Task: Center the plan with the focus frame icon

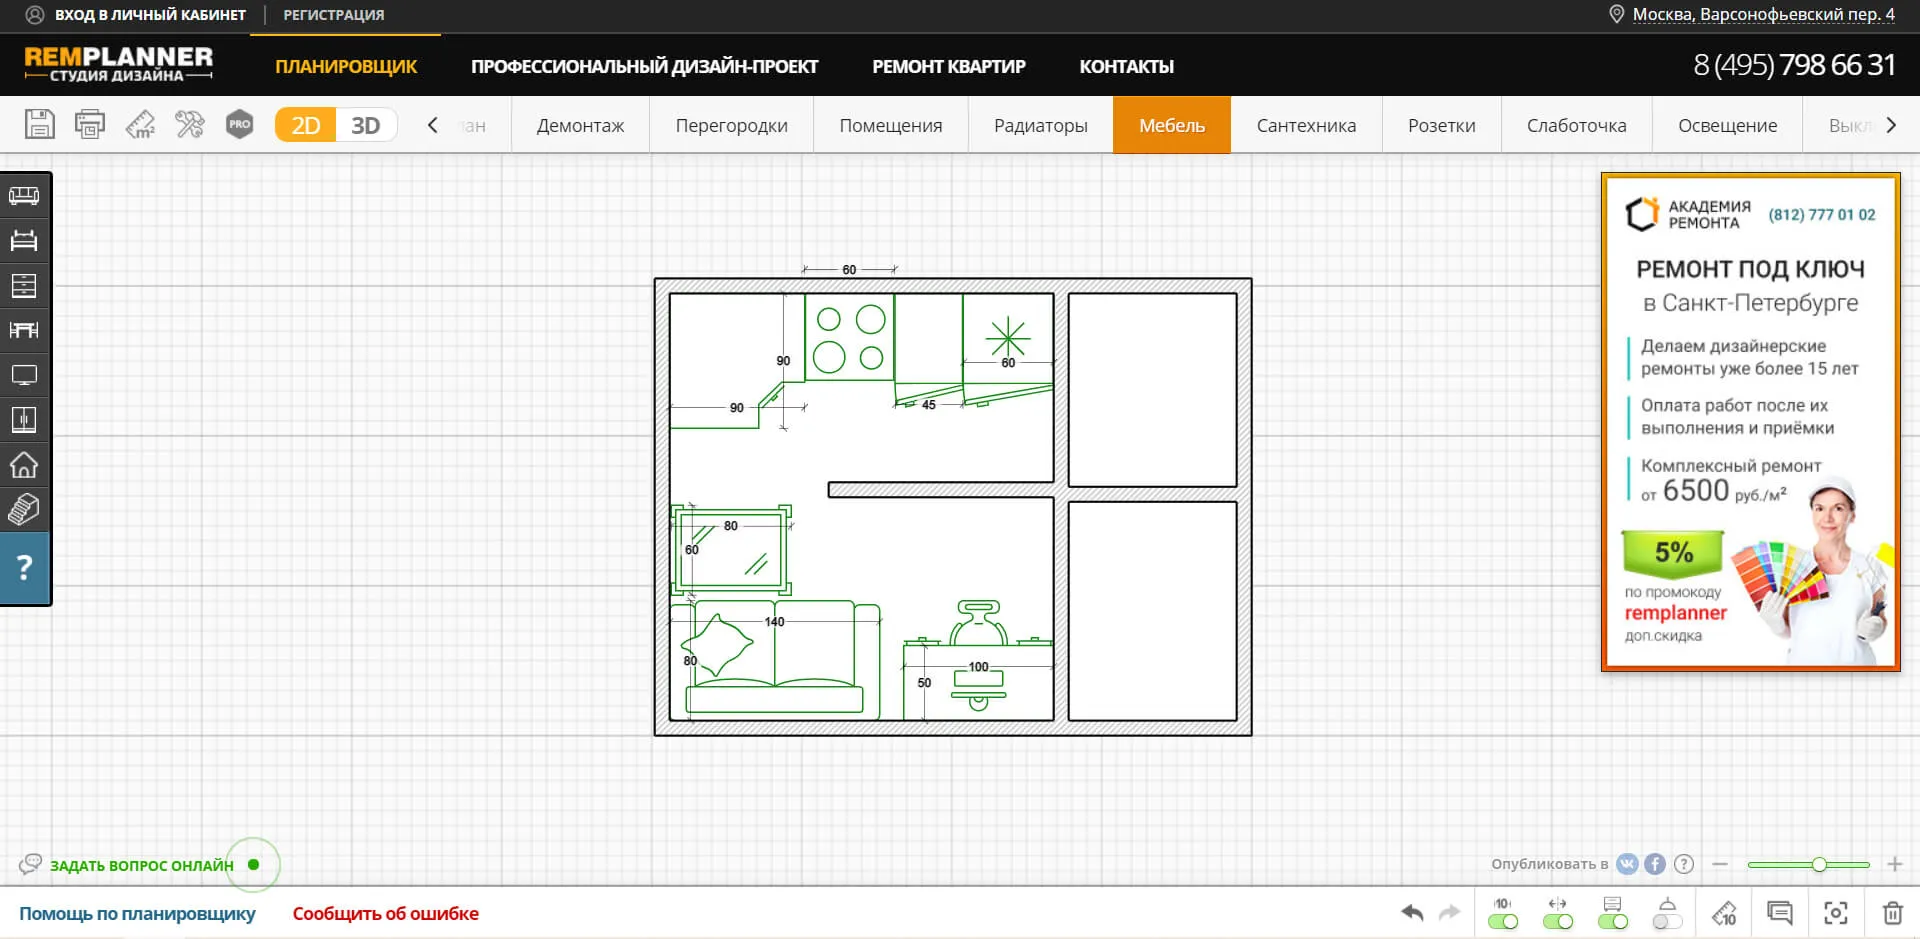Action: tap(1836, 913)
